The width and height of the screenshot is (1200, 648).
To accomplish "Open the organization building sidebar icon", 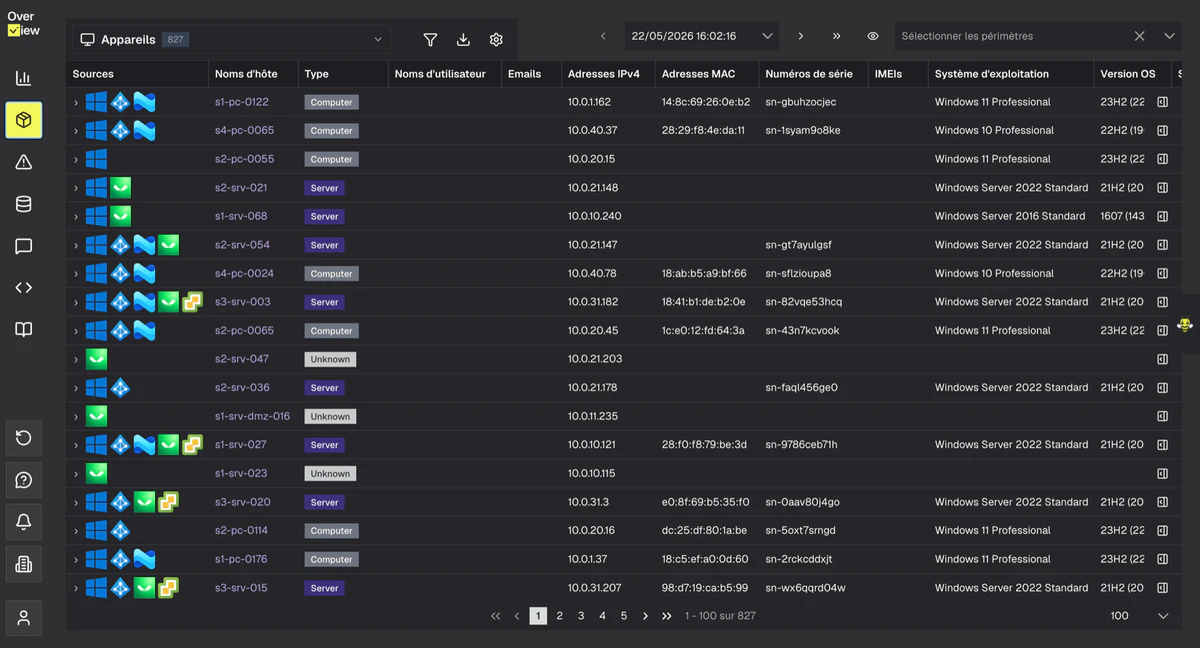I will click(24, 564).
